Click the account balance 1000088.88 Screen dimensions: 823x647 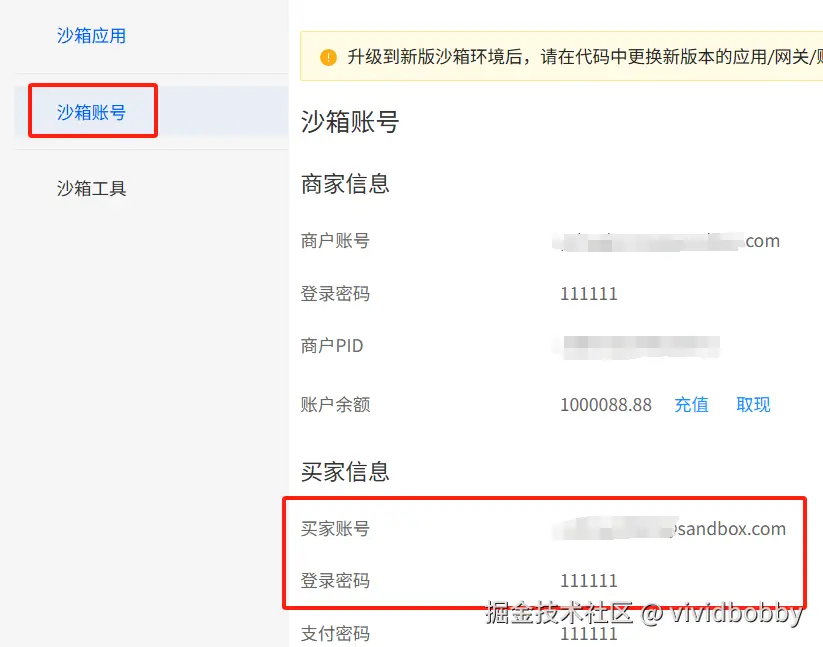(607, 405)
